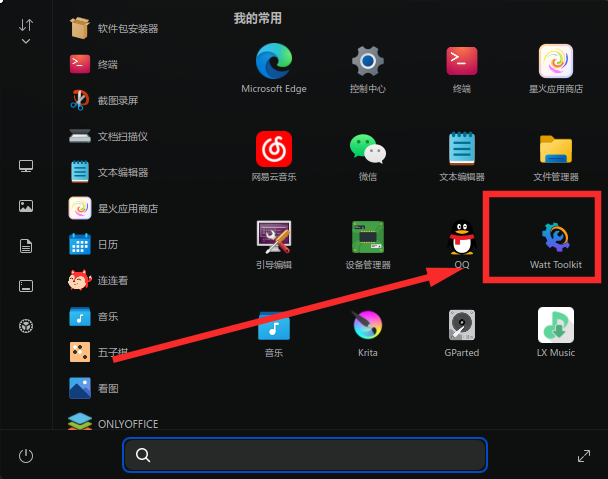The width and height of the screenshot is (608, 479).
Task: Open Microsoft Edge from favorites grid
Action: click(274, 68)
